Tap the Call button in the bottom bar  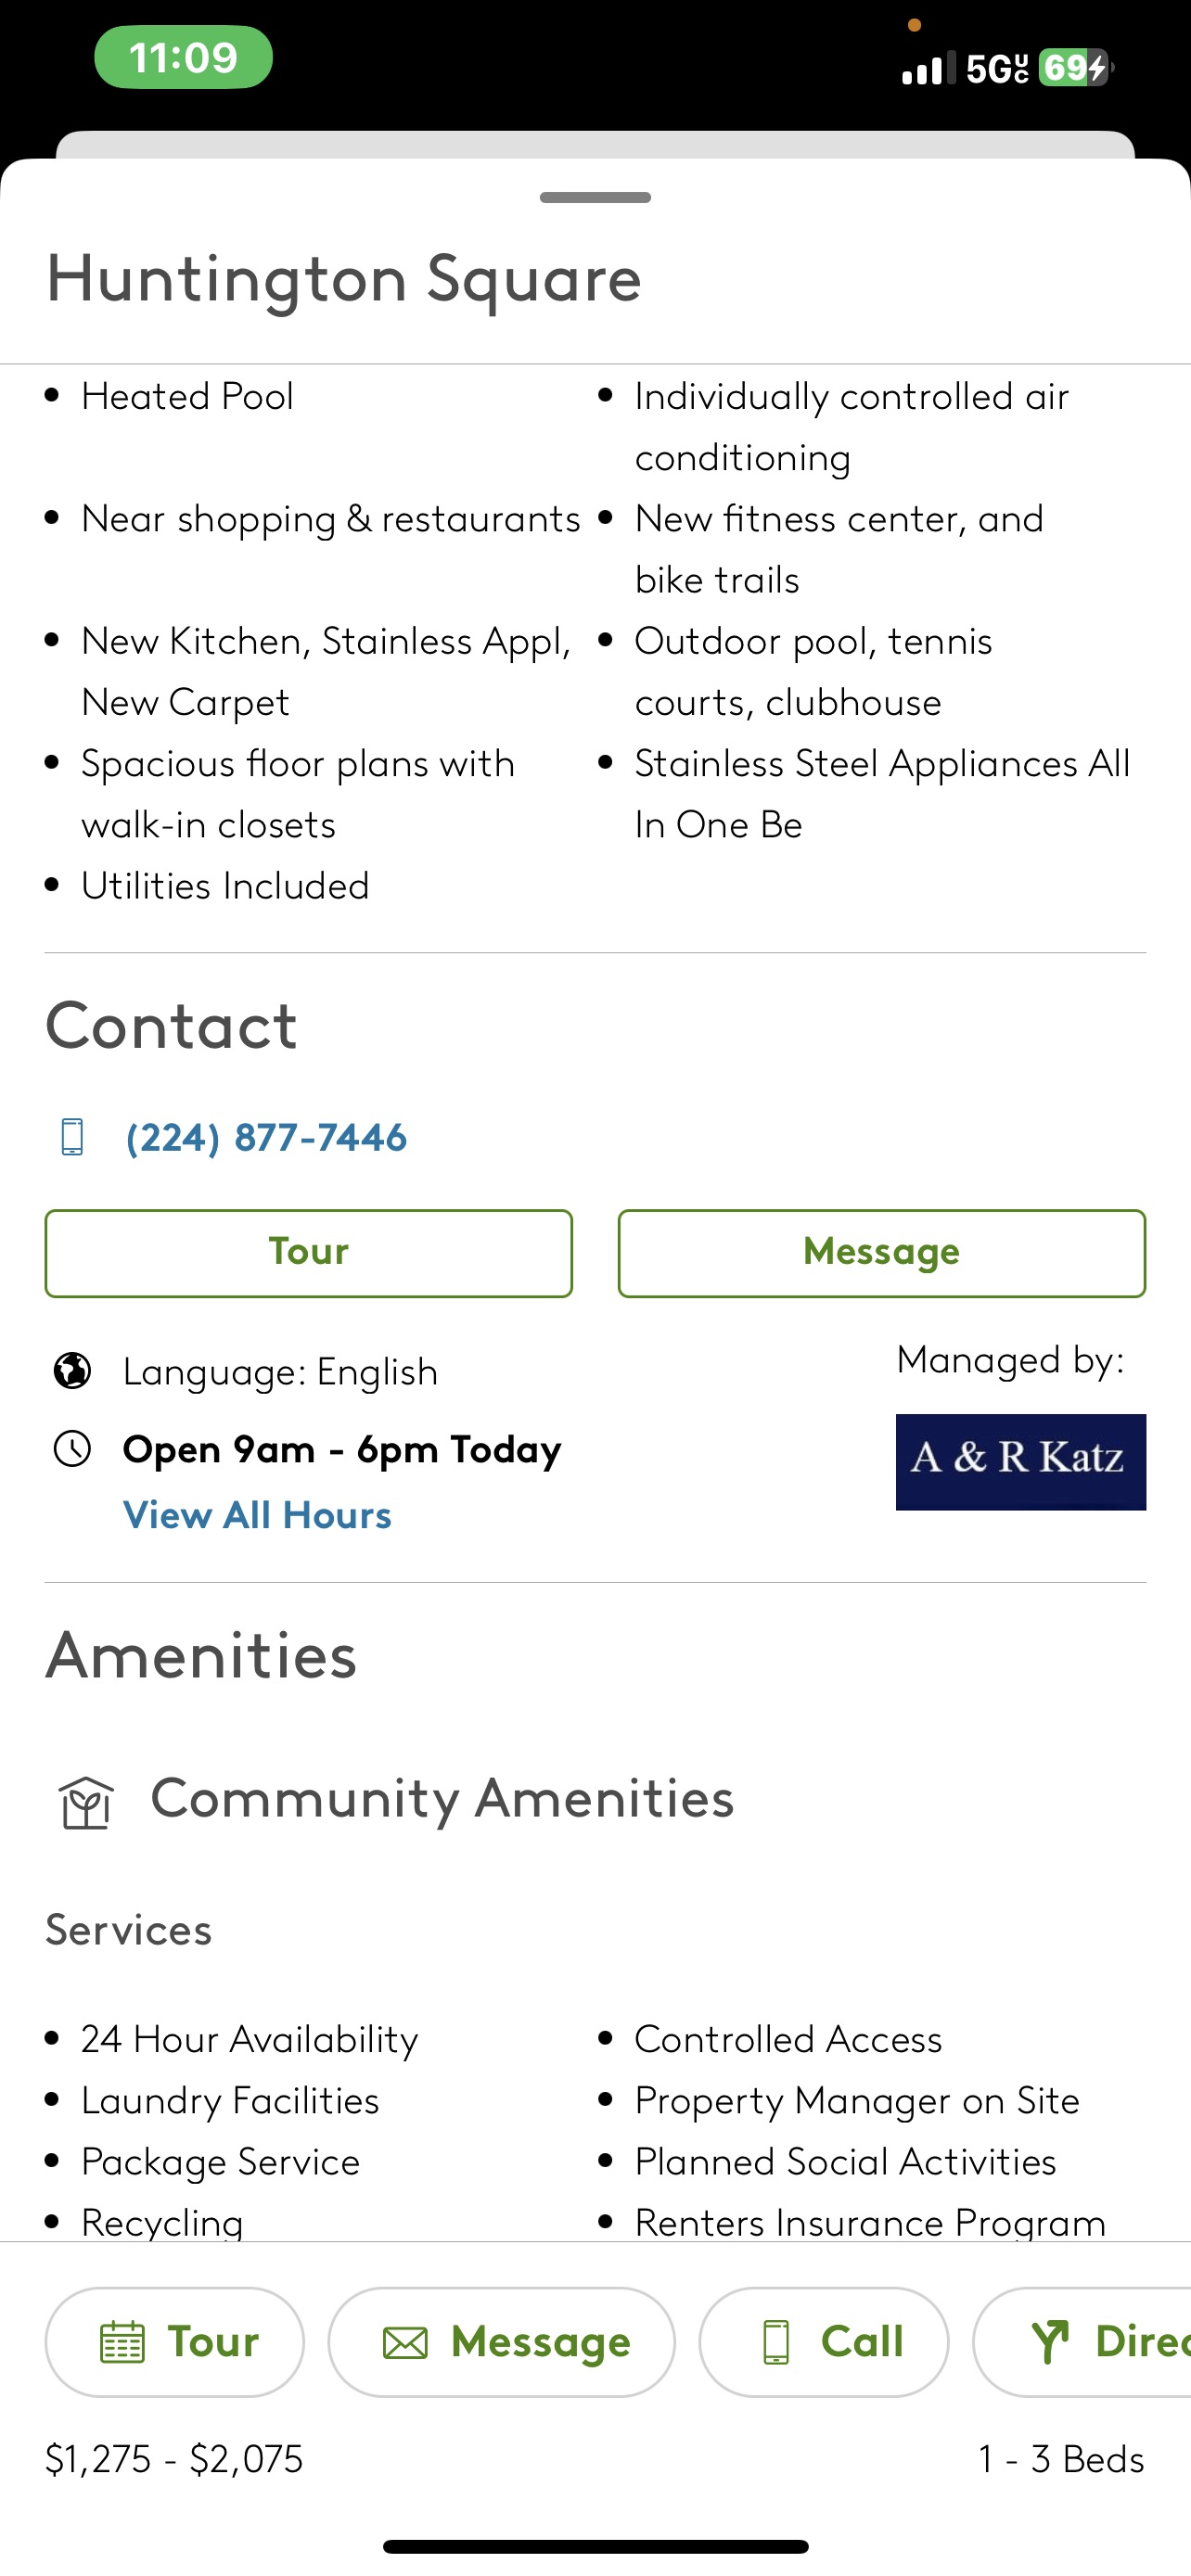(824, 2342)
